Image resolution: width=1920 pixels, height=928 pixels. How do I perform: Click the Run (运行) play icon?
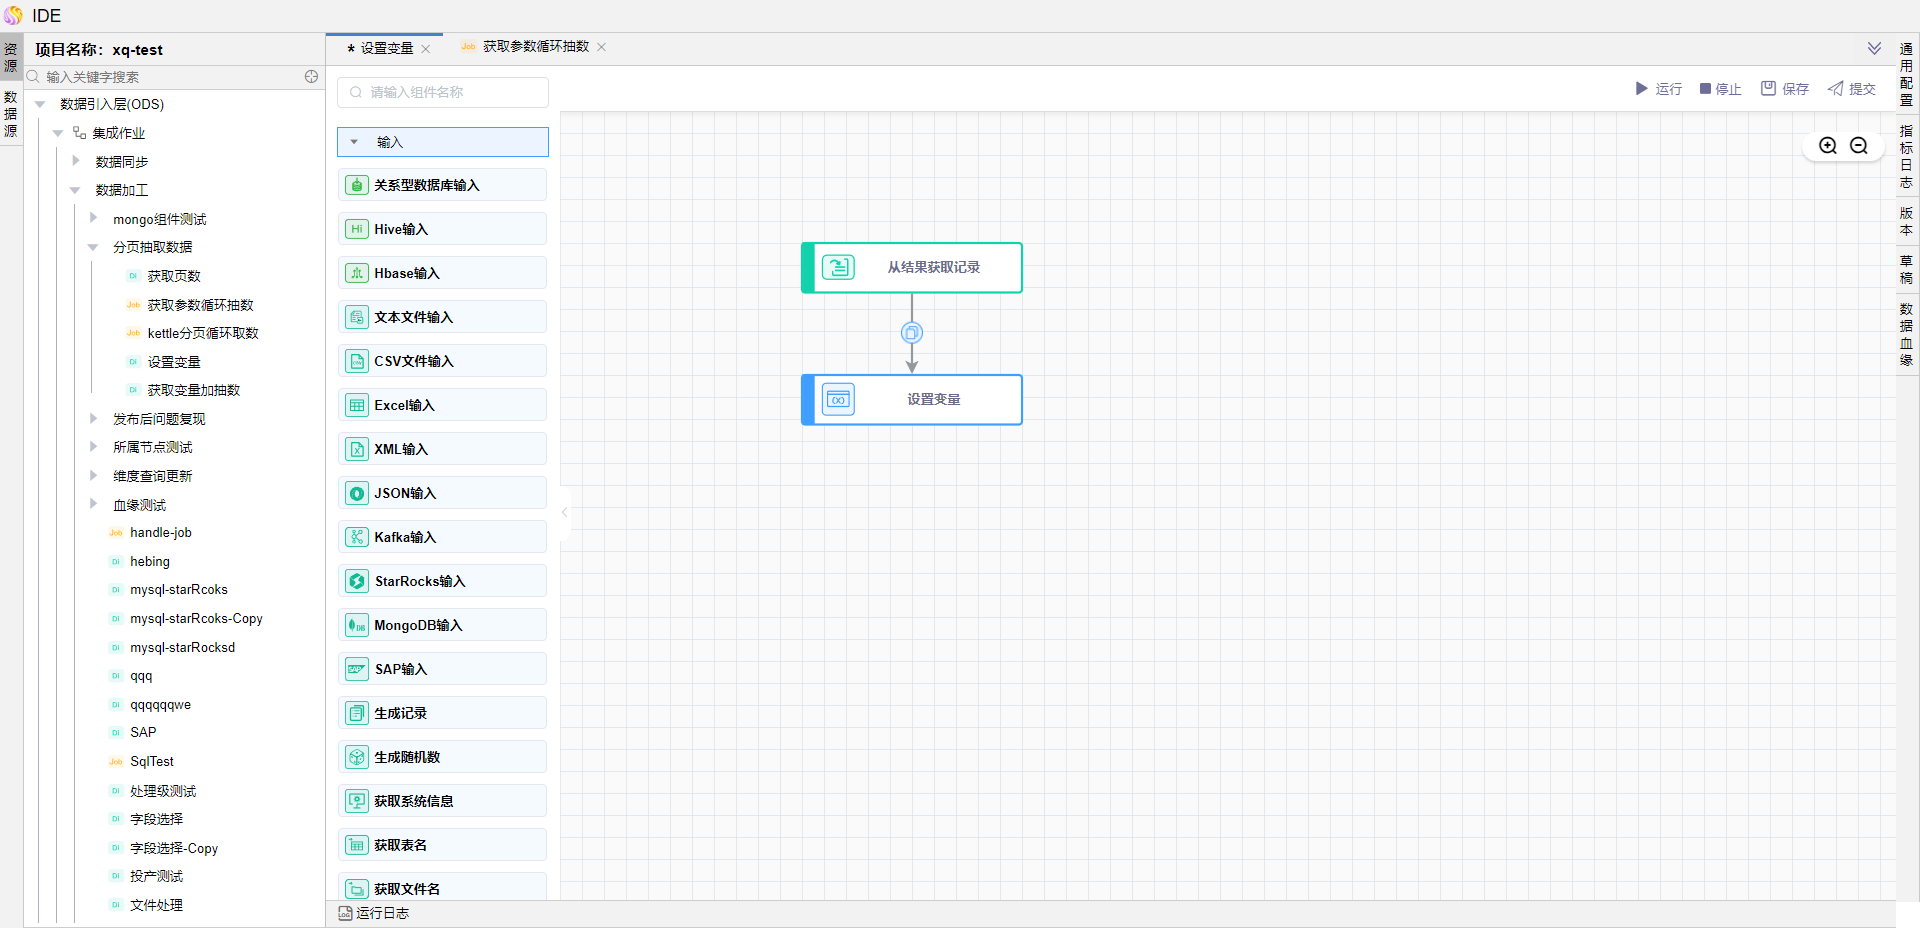pos(1641,89)
